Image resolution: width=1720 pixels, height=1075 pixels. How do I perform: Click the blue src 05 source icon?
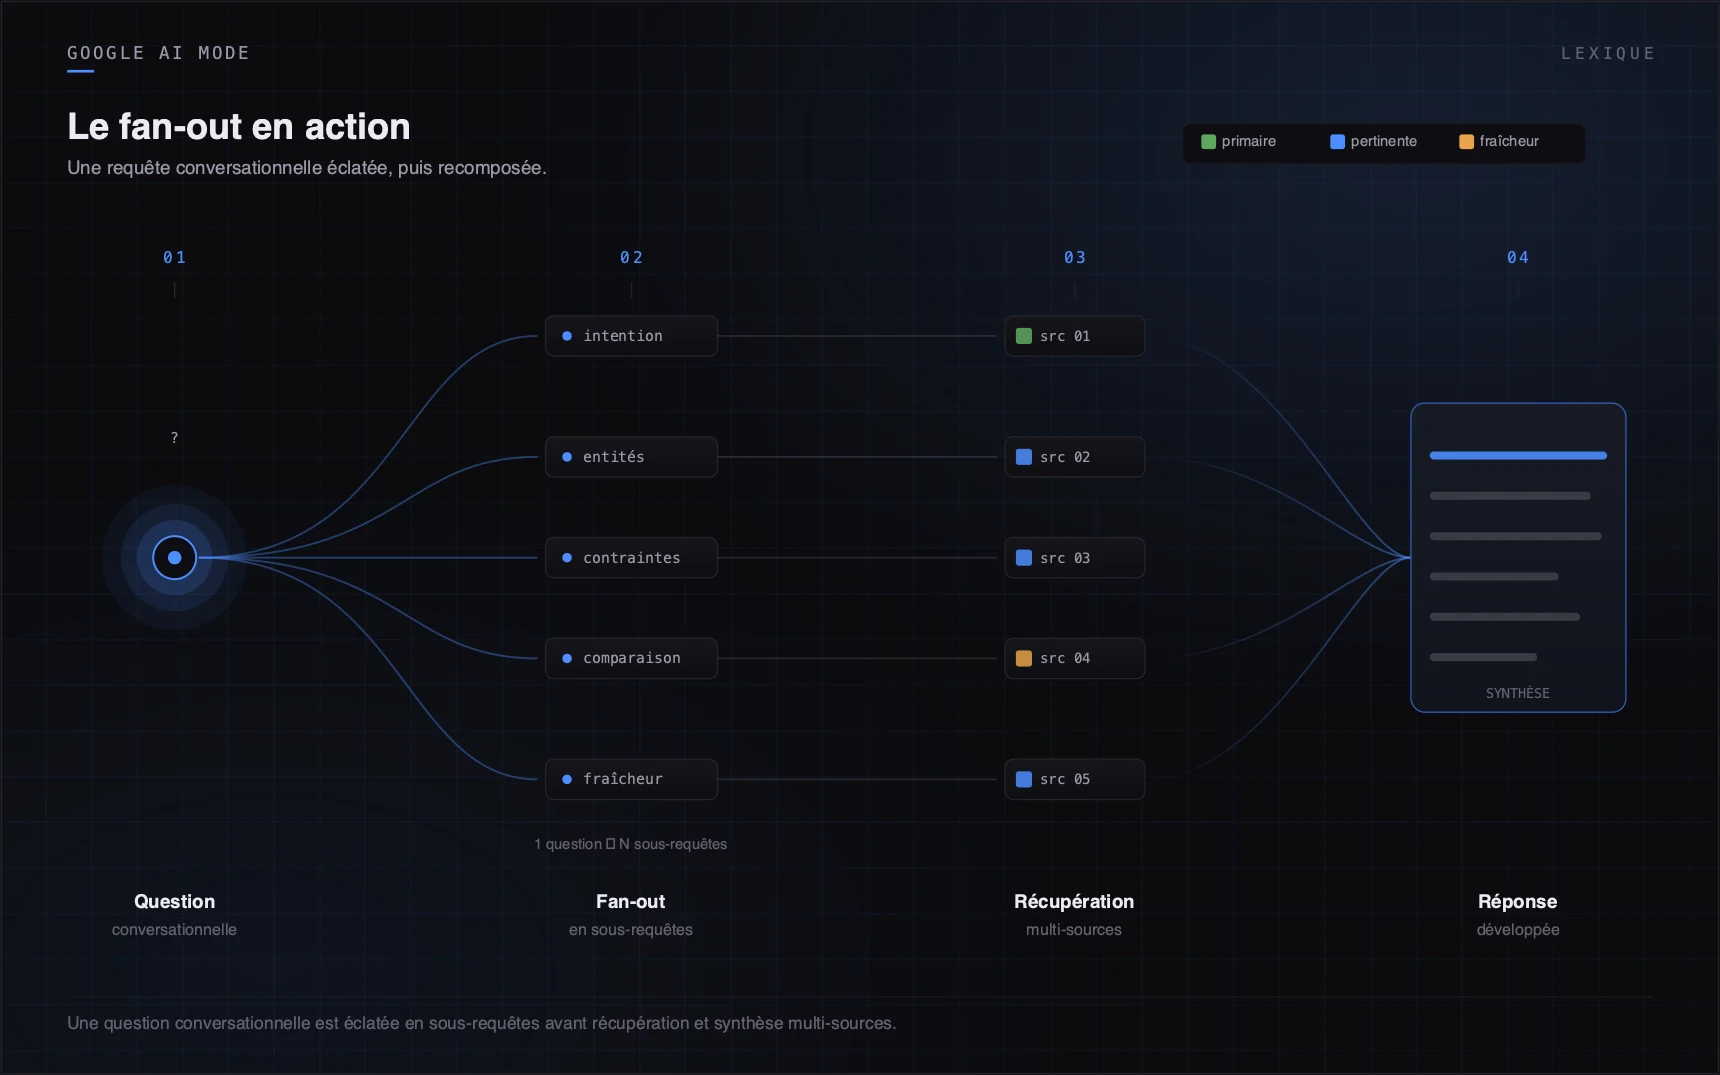pos(1024,779)
